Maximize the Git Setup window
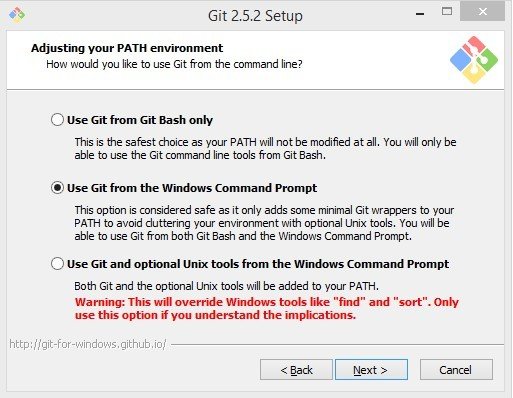The width and height of the screenshot is (513, 398). coord(447,12)
